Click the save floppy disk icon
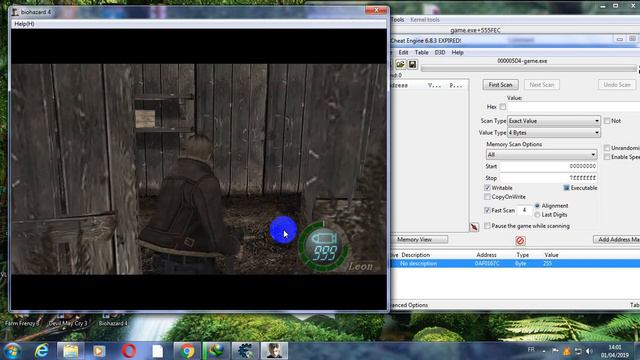The width and height of the screenshot is (640, 360). (x=412, y=64)
